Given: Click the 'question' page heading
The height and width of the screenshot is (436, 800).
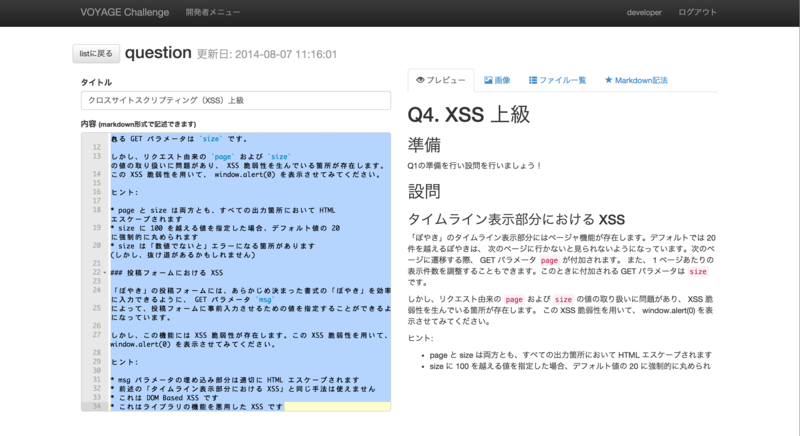Looking at the screenshot, I should tap(158, 53).
